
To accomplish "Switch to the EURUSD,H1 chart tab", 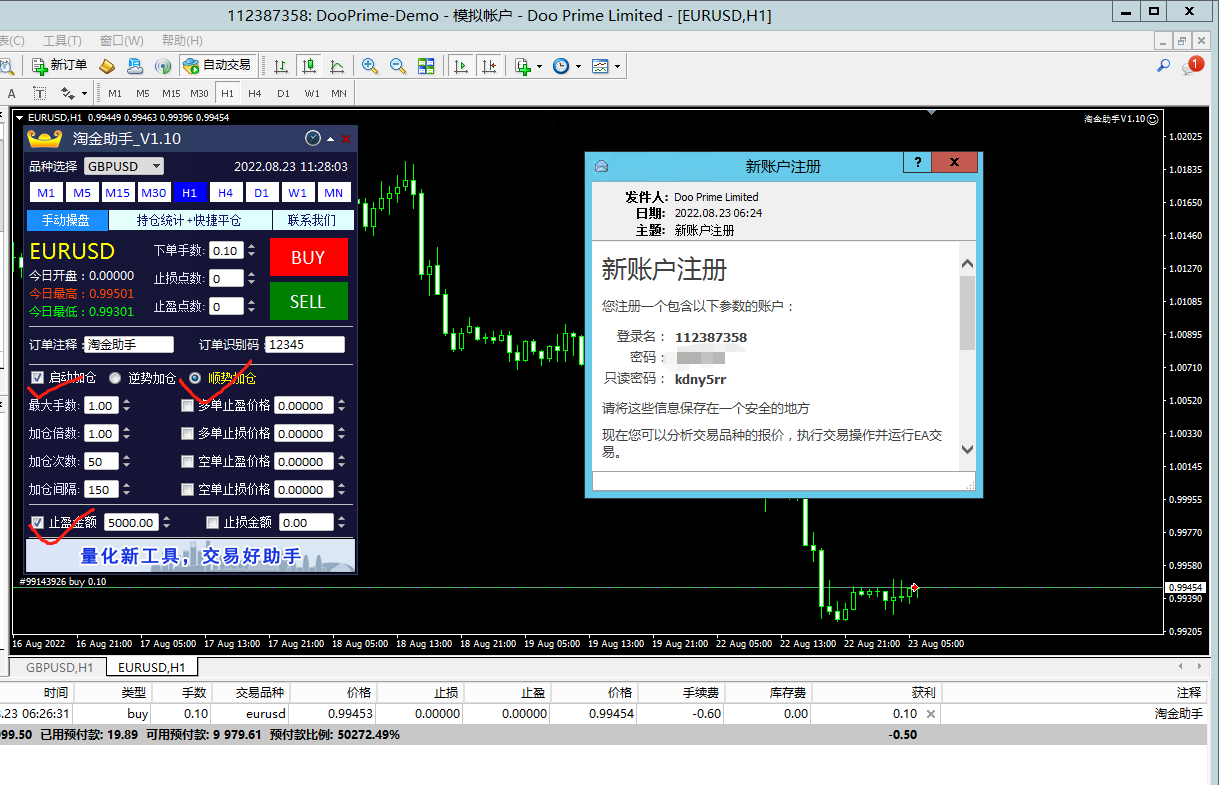I will [152, 667].
